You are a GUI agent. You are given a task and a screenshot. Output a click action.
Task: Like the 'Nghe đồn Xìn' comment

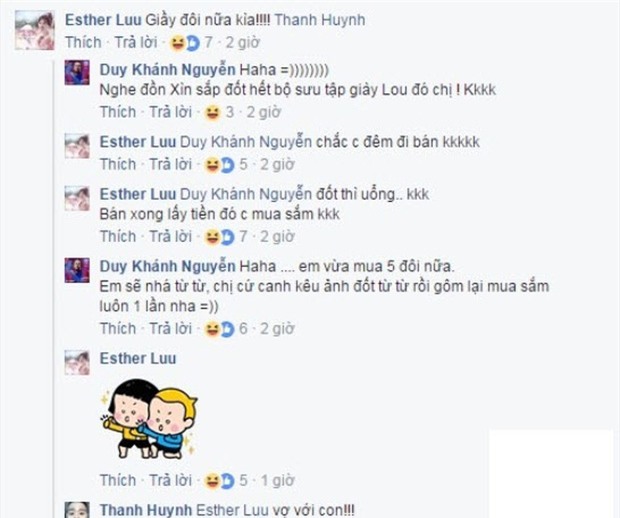tap(118, 112)
